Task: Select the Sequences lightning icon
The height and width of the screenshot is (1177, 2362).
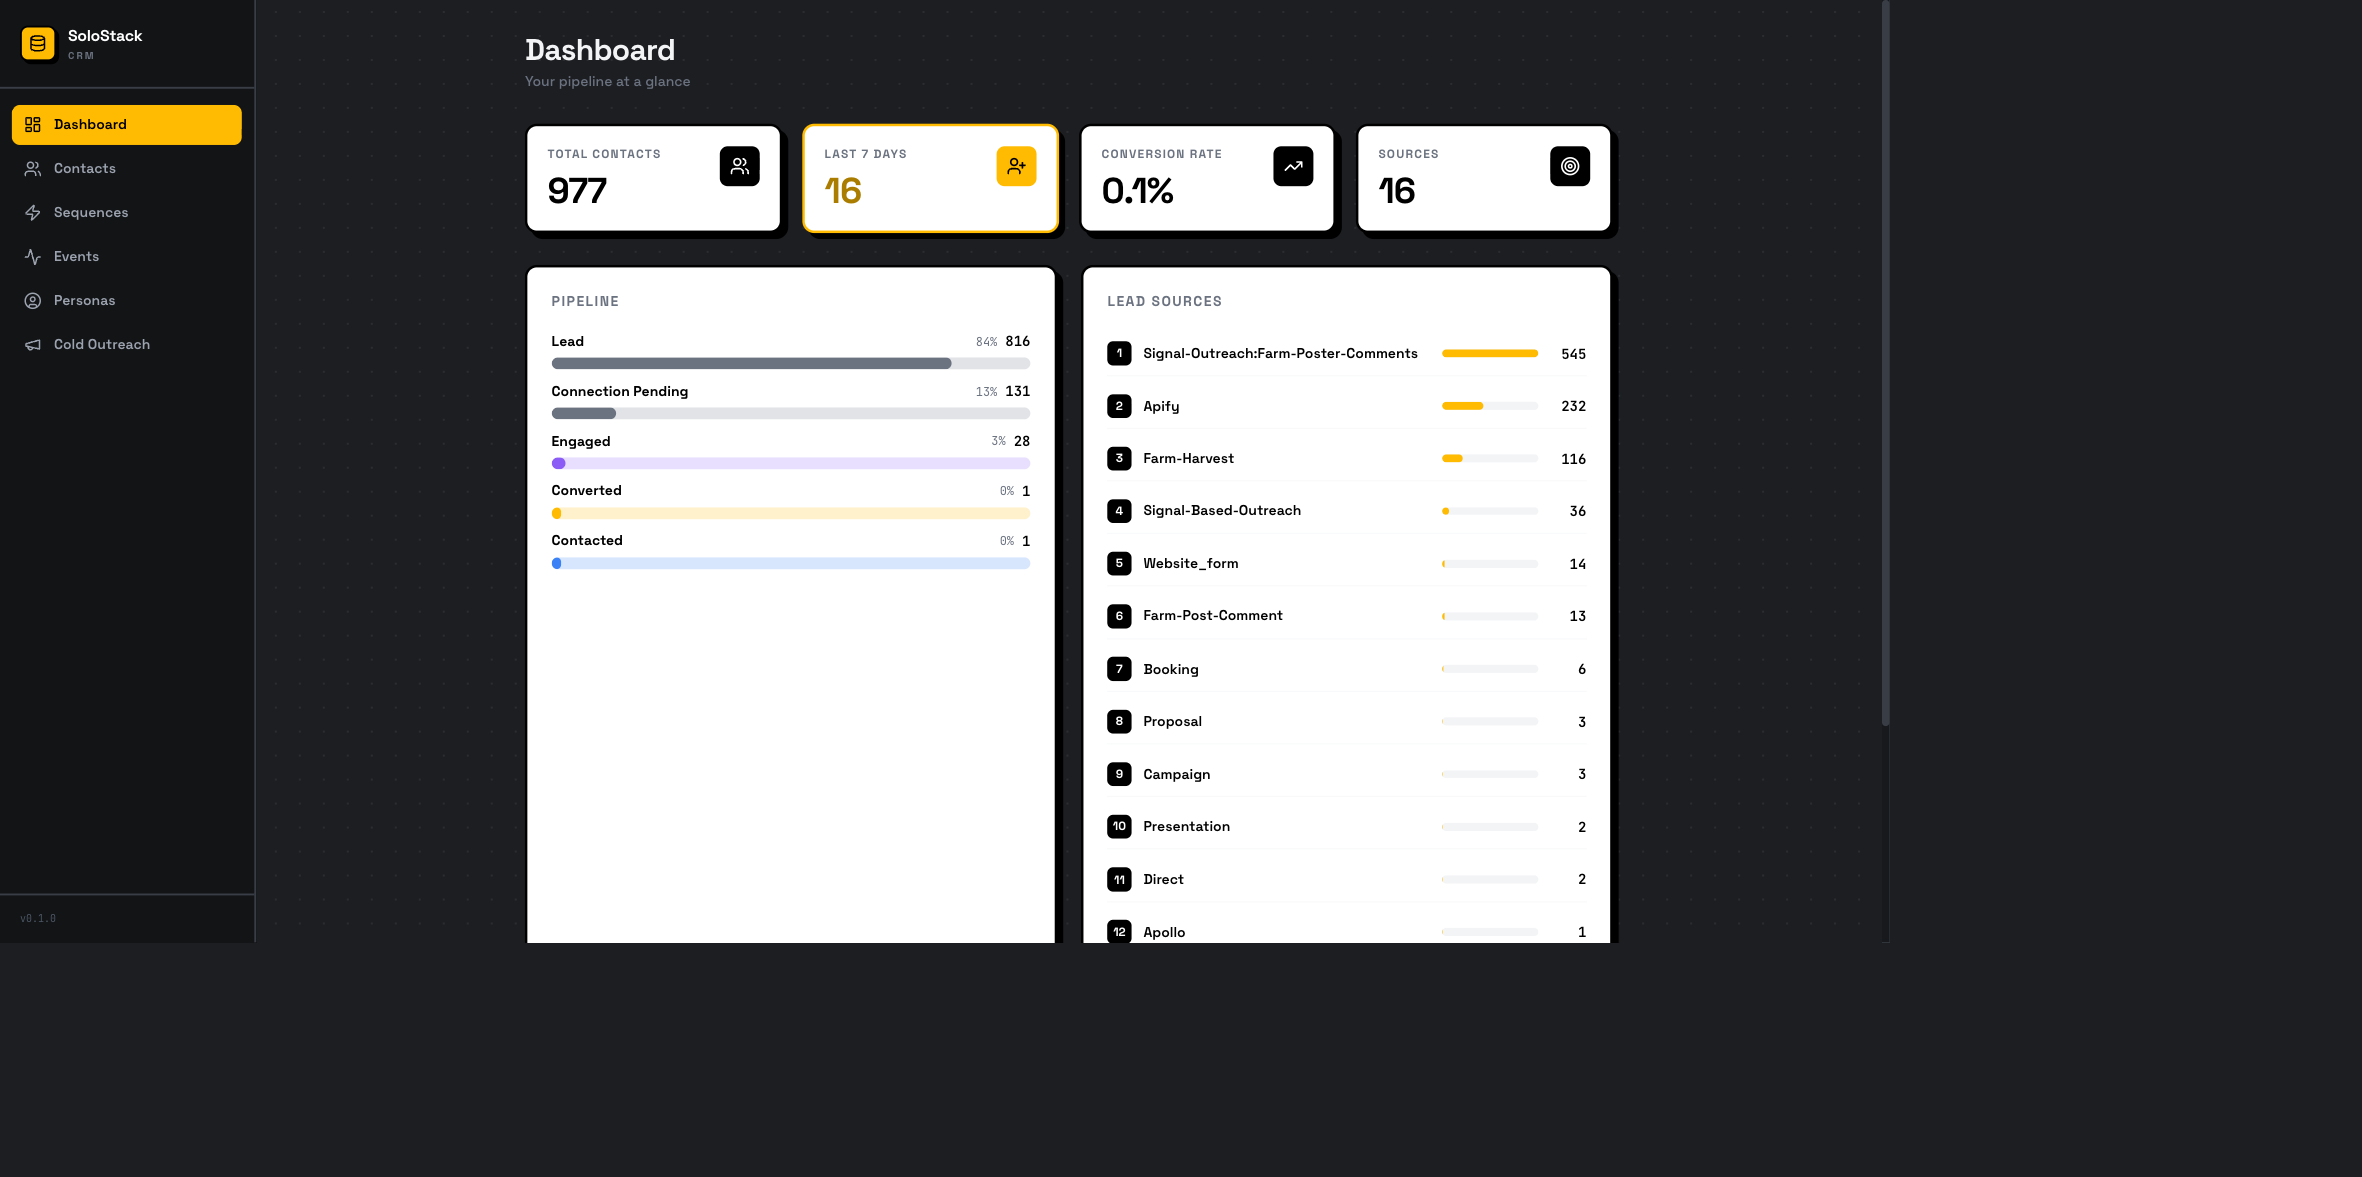Action: (x=32, y=212)
